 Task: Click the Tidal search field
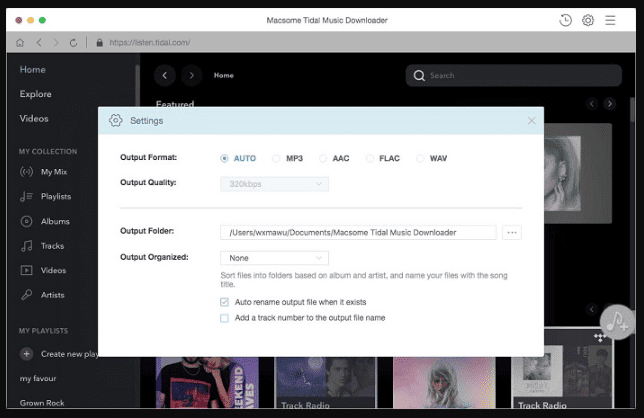click(514, 76)
